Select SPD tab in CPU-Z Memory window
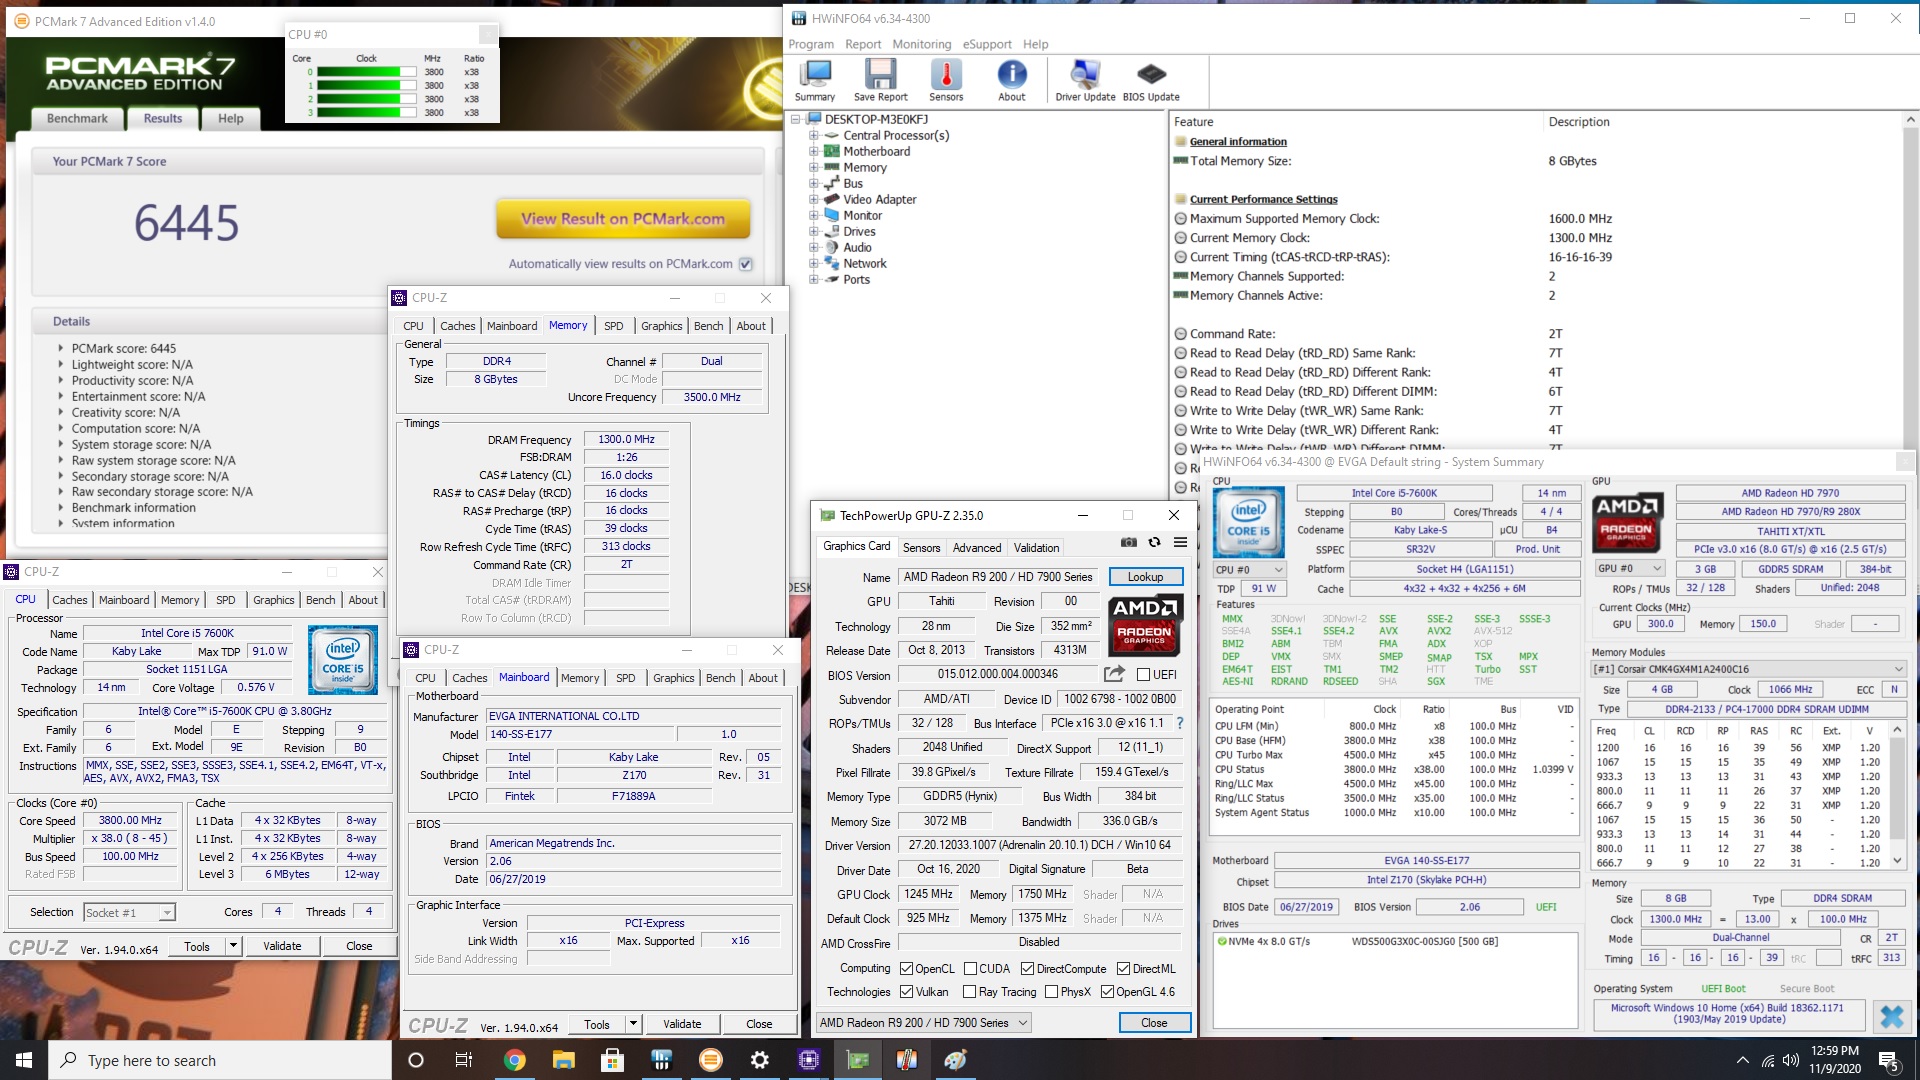This screenshot has height=1080, width=1920. (x=613, y=326)
